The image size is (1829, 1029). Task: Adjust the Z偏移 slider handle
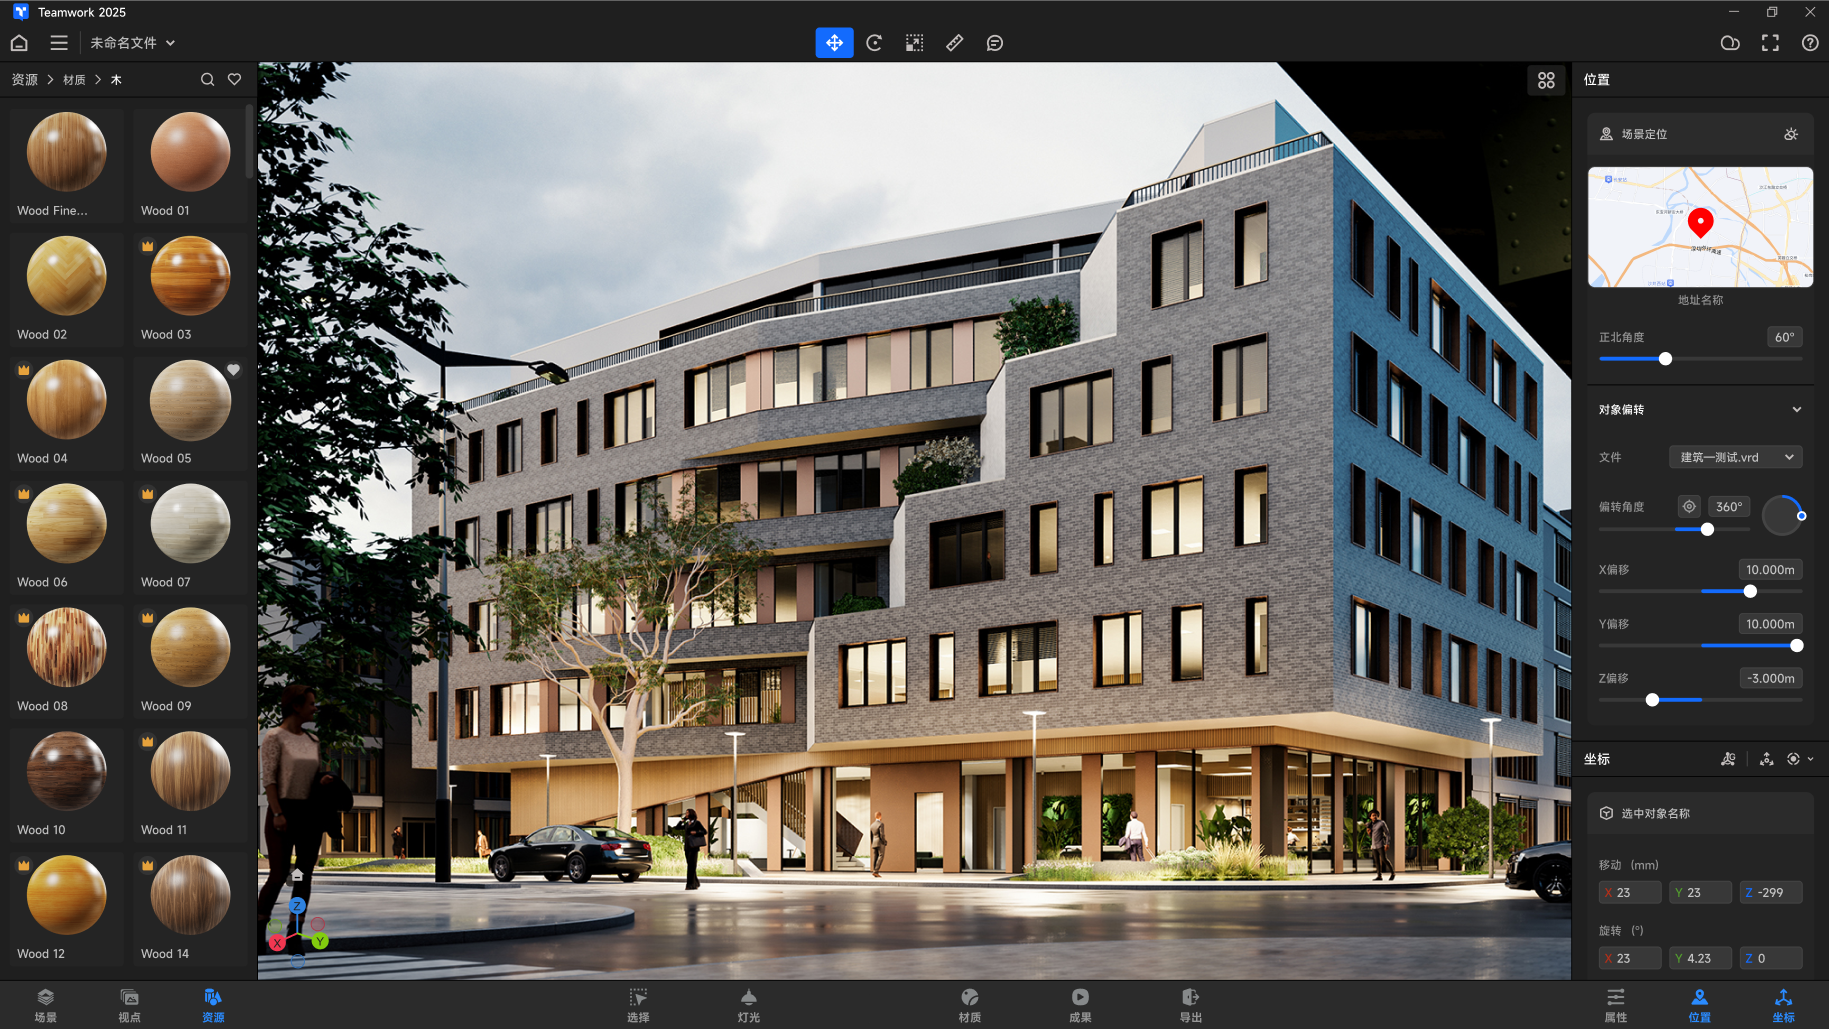click(x=1652, y=700)
